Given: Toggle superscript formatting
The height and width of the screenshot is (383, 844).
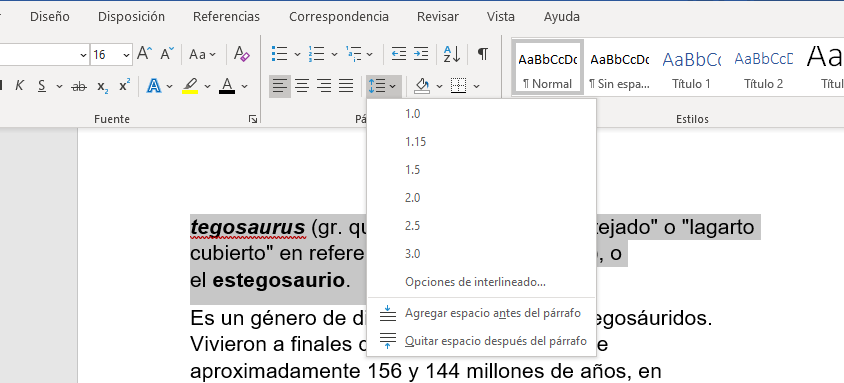Looking at the screenshot, I should (x=124, y=86).
